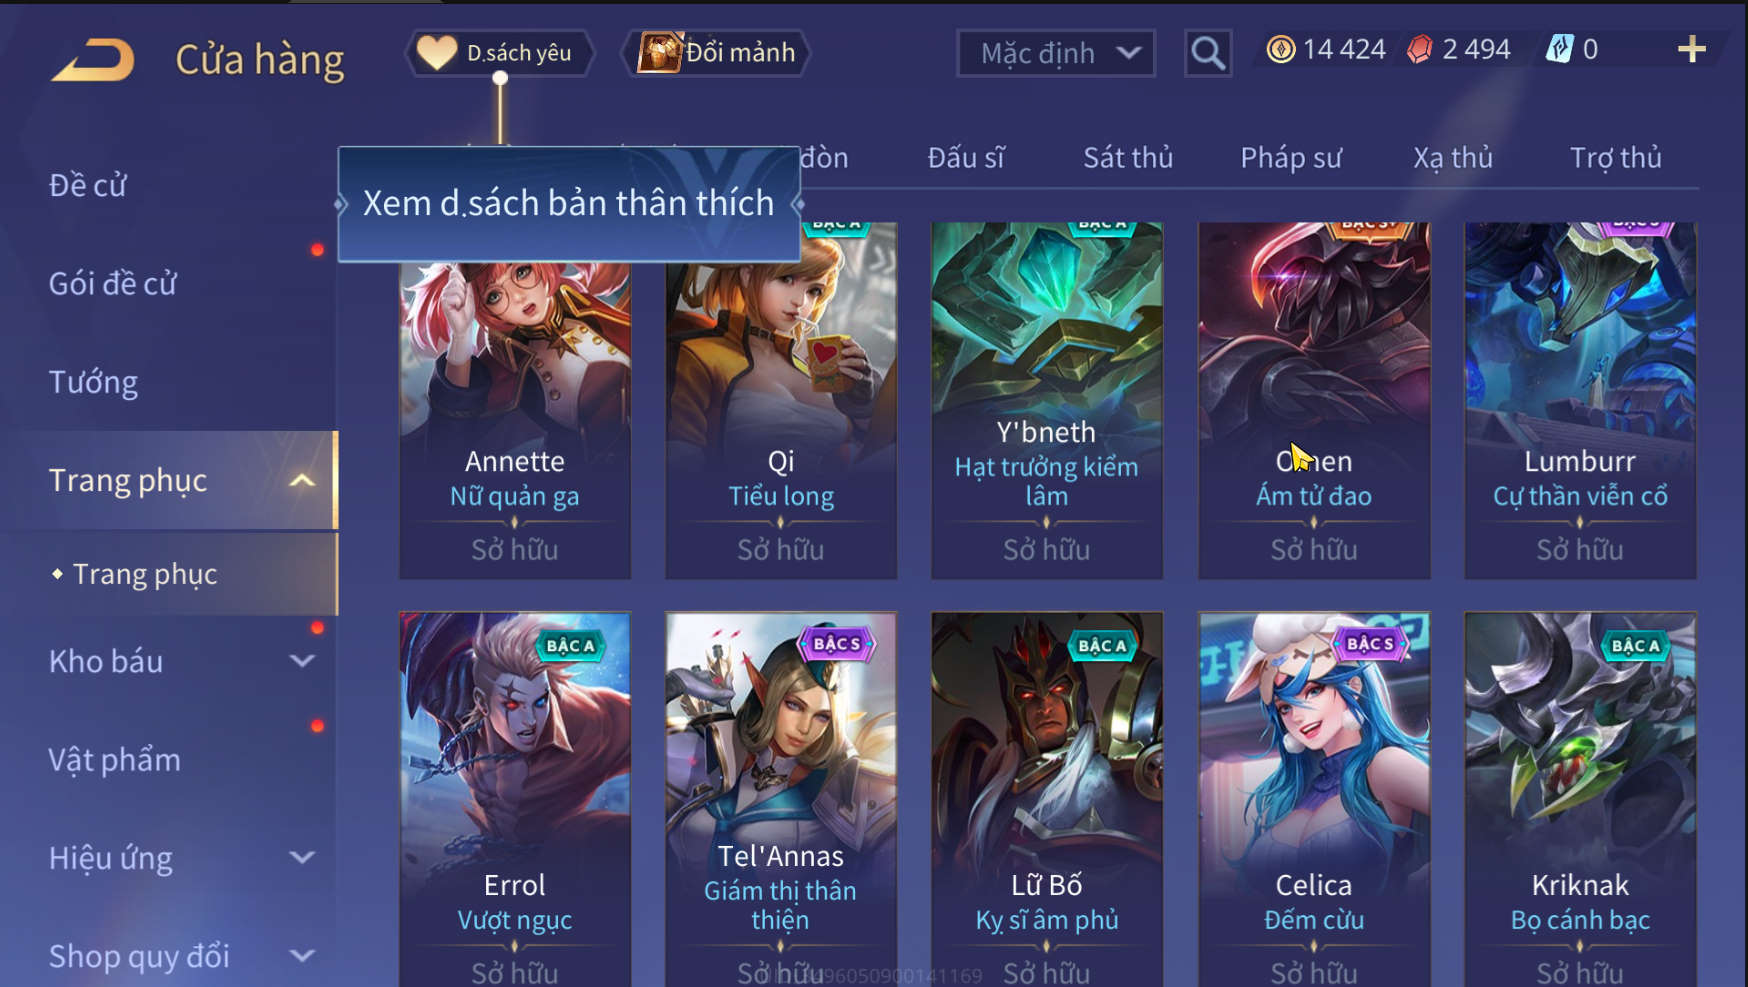
Task: Click the heart icon in D.sách yêu
Action: coord(437,53)
